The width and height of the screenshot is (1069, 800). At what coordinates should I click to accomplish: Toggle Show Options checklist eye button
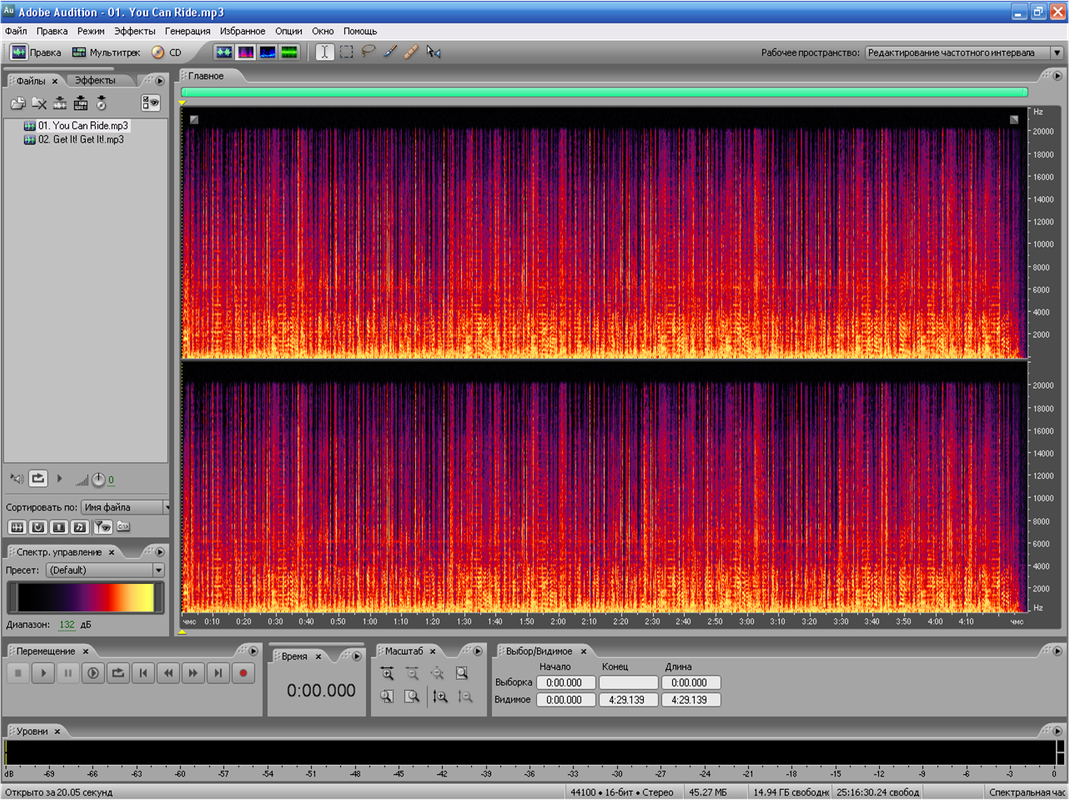[x=151, y=103]
